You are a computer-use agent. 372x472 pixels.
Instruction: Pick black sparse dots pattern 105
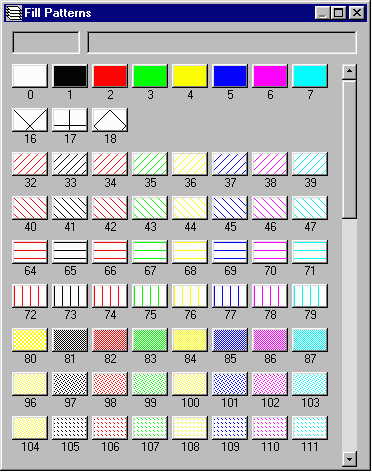click(70, 428)
